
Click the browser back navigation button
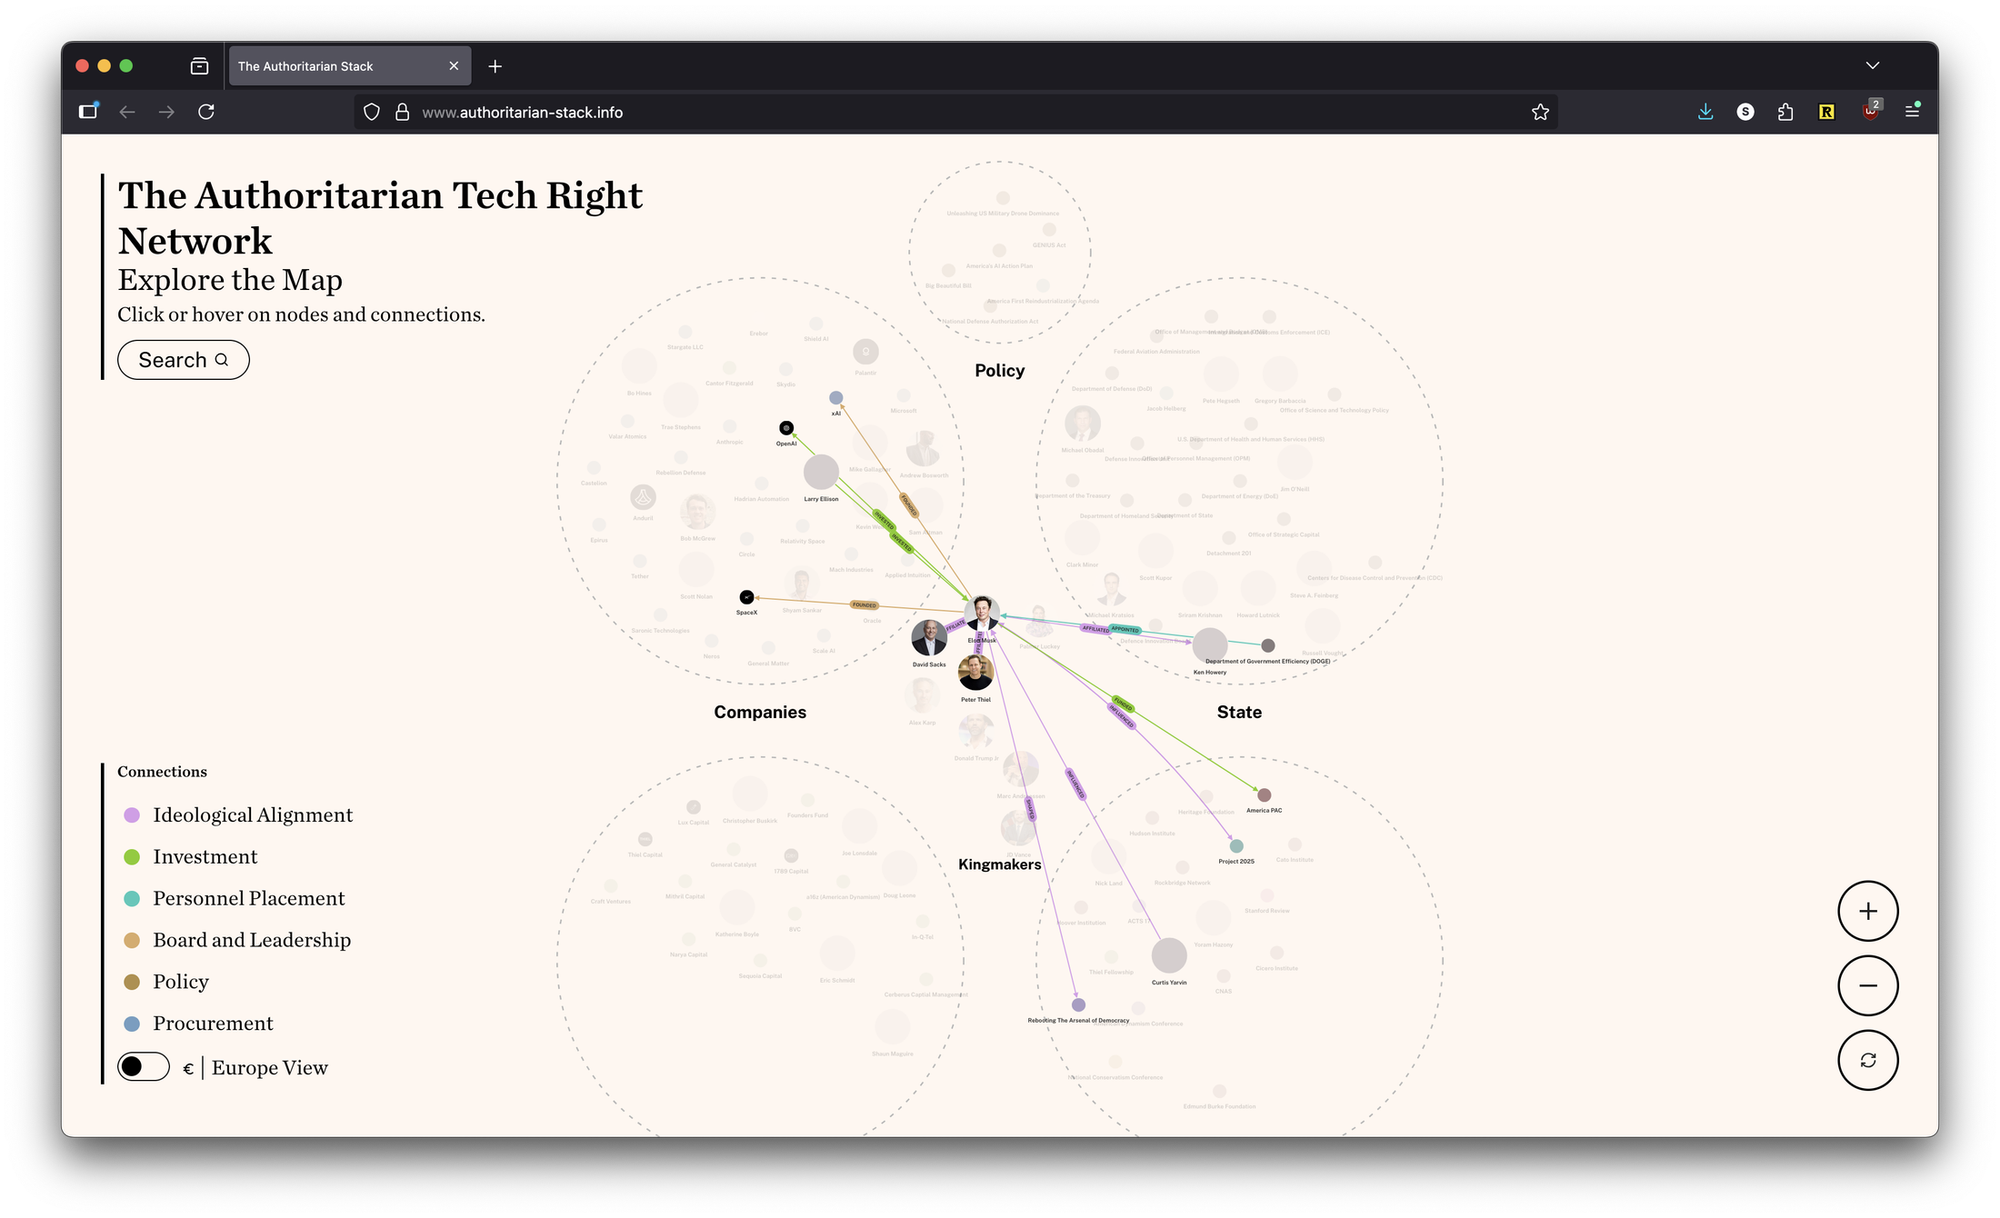click(128, 112)
